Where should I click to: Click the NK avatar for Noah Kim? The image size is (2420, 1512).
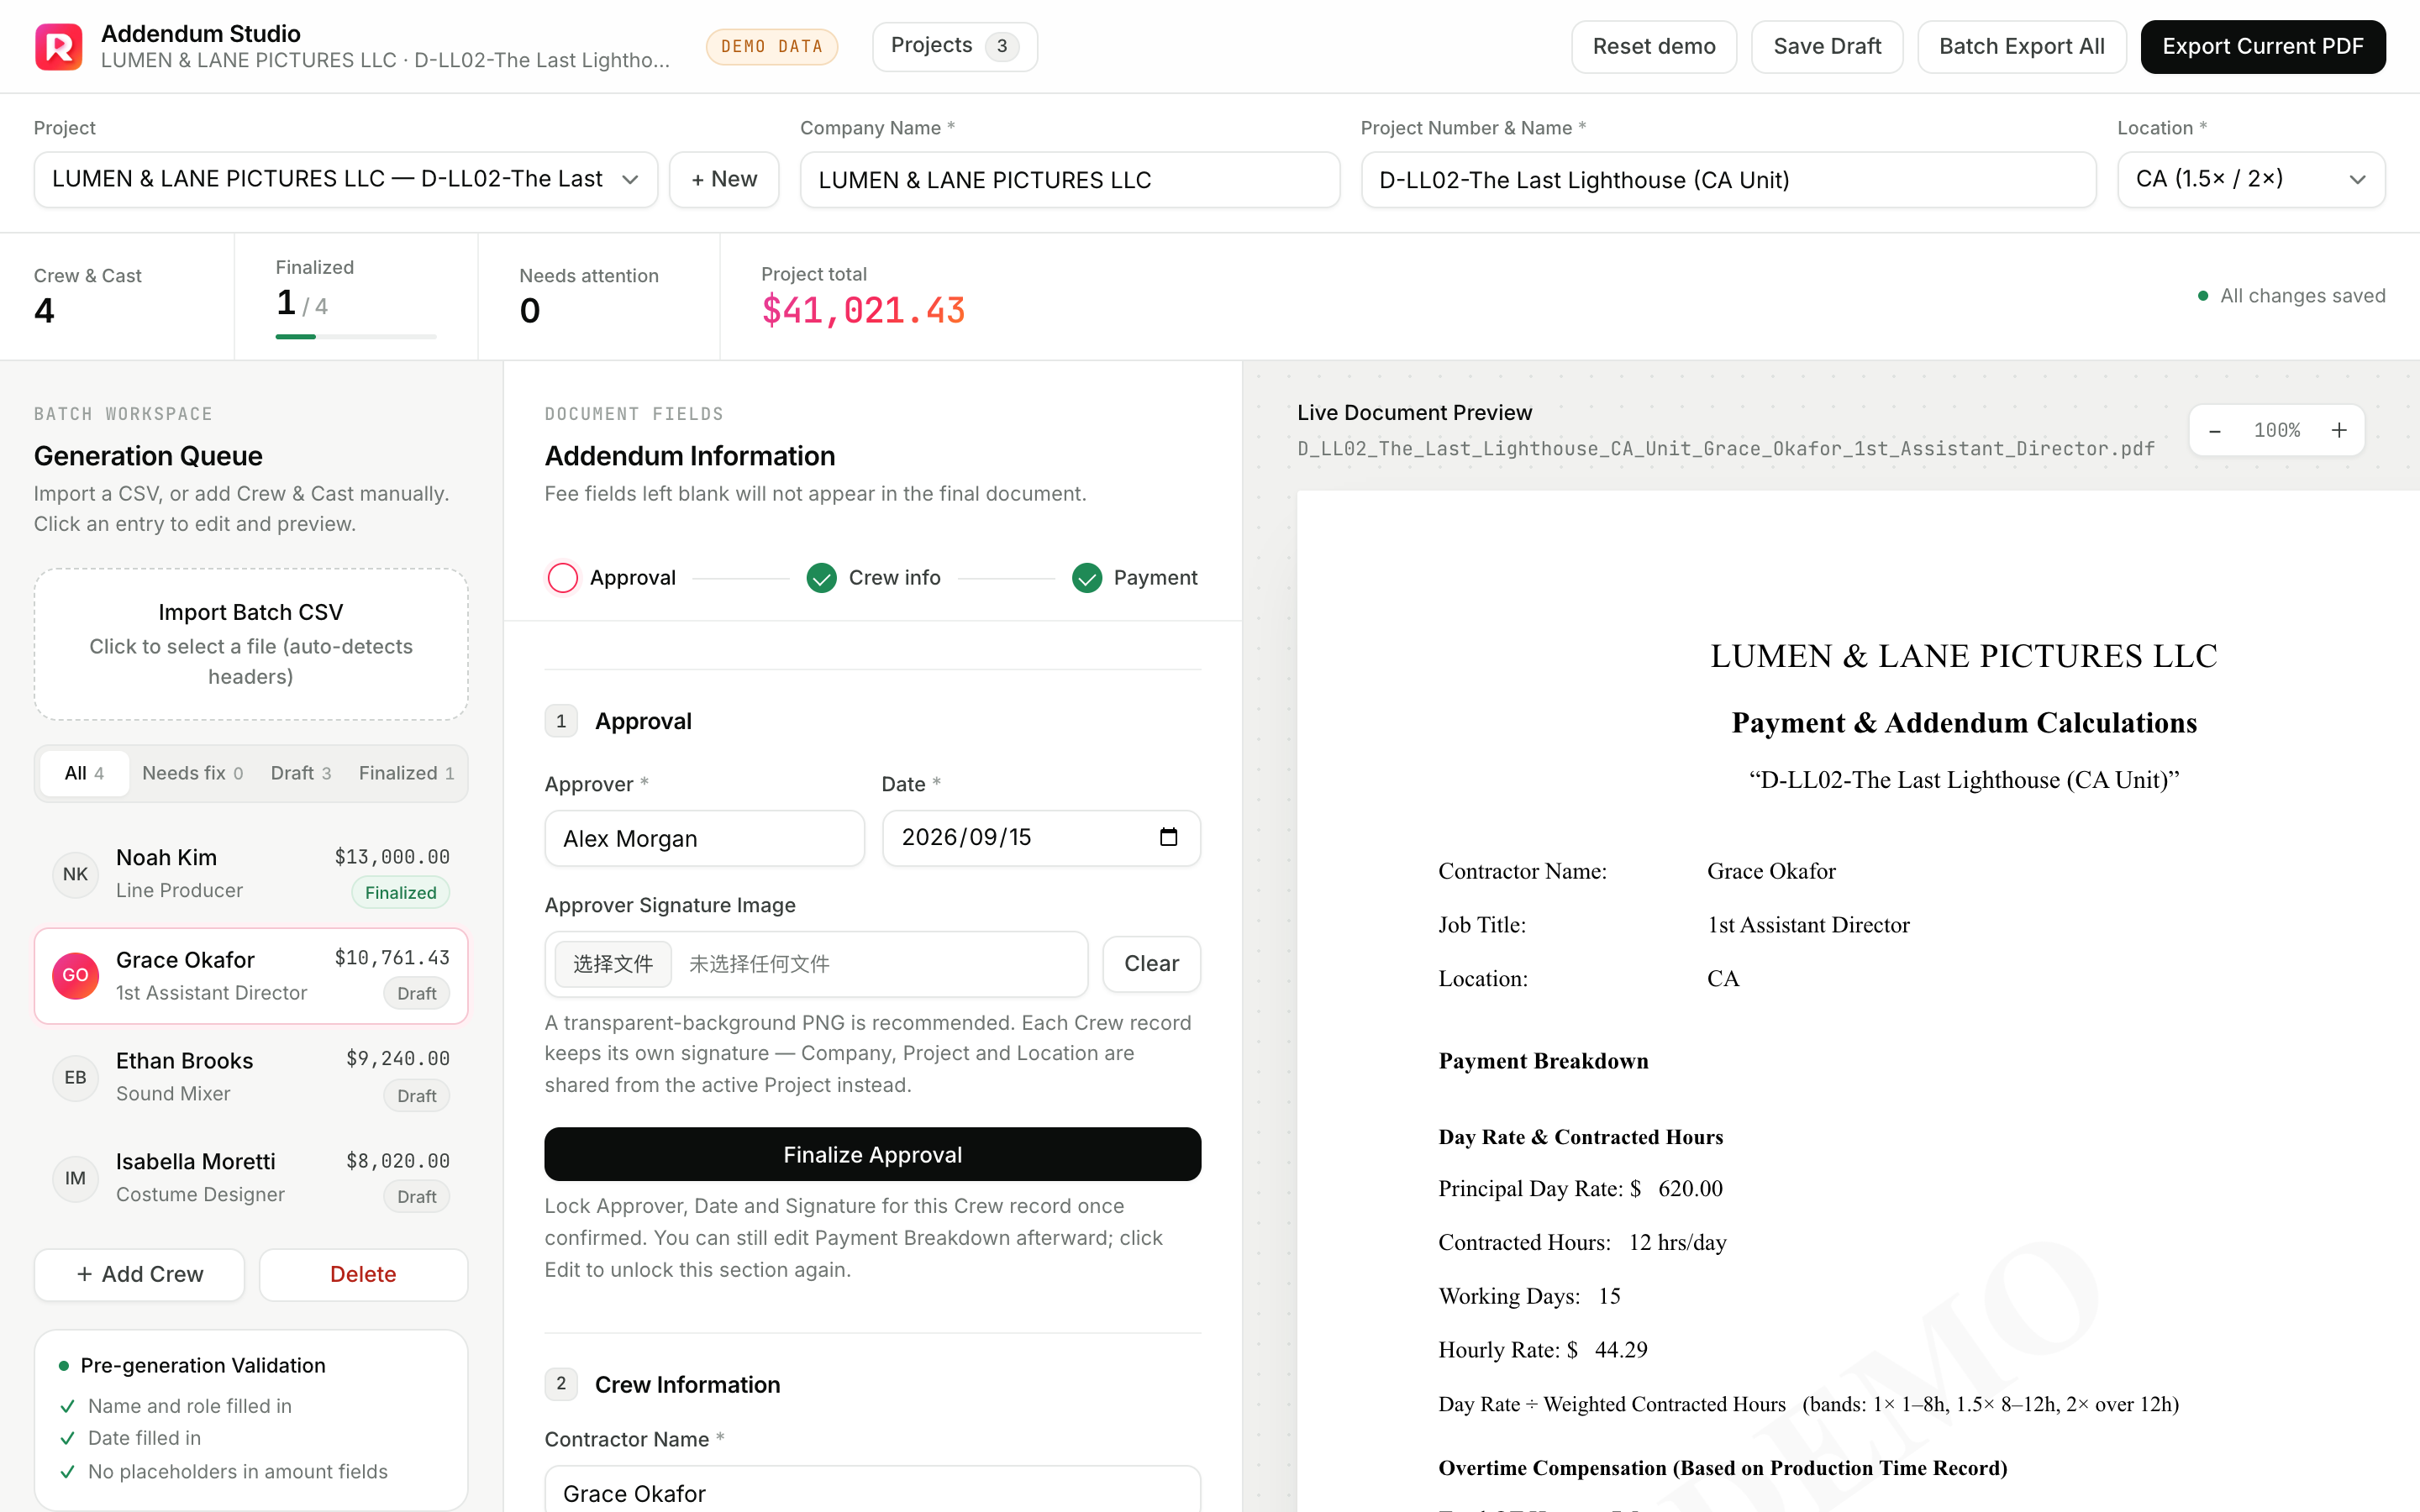75,874
